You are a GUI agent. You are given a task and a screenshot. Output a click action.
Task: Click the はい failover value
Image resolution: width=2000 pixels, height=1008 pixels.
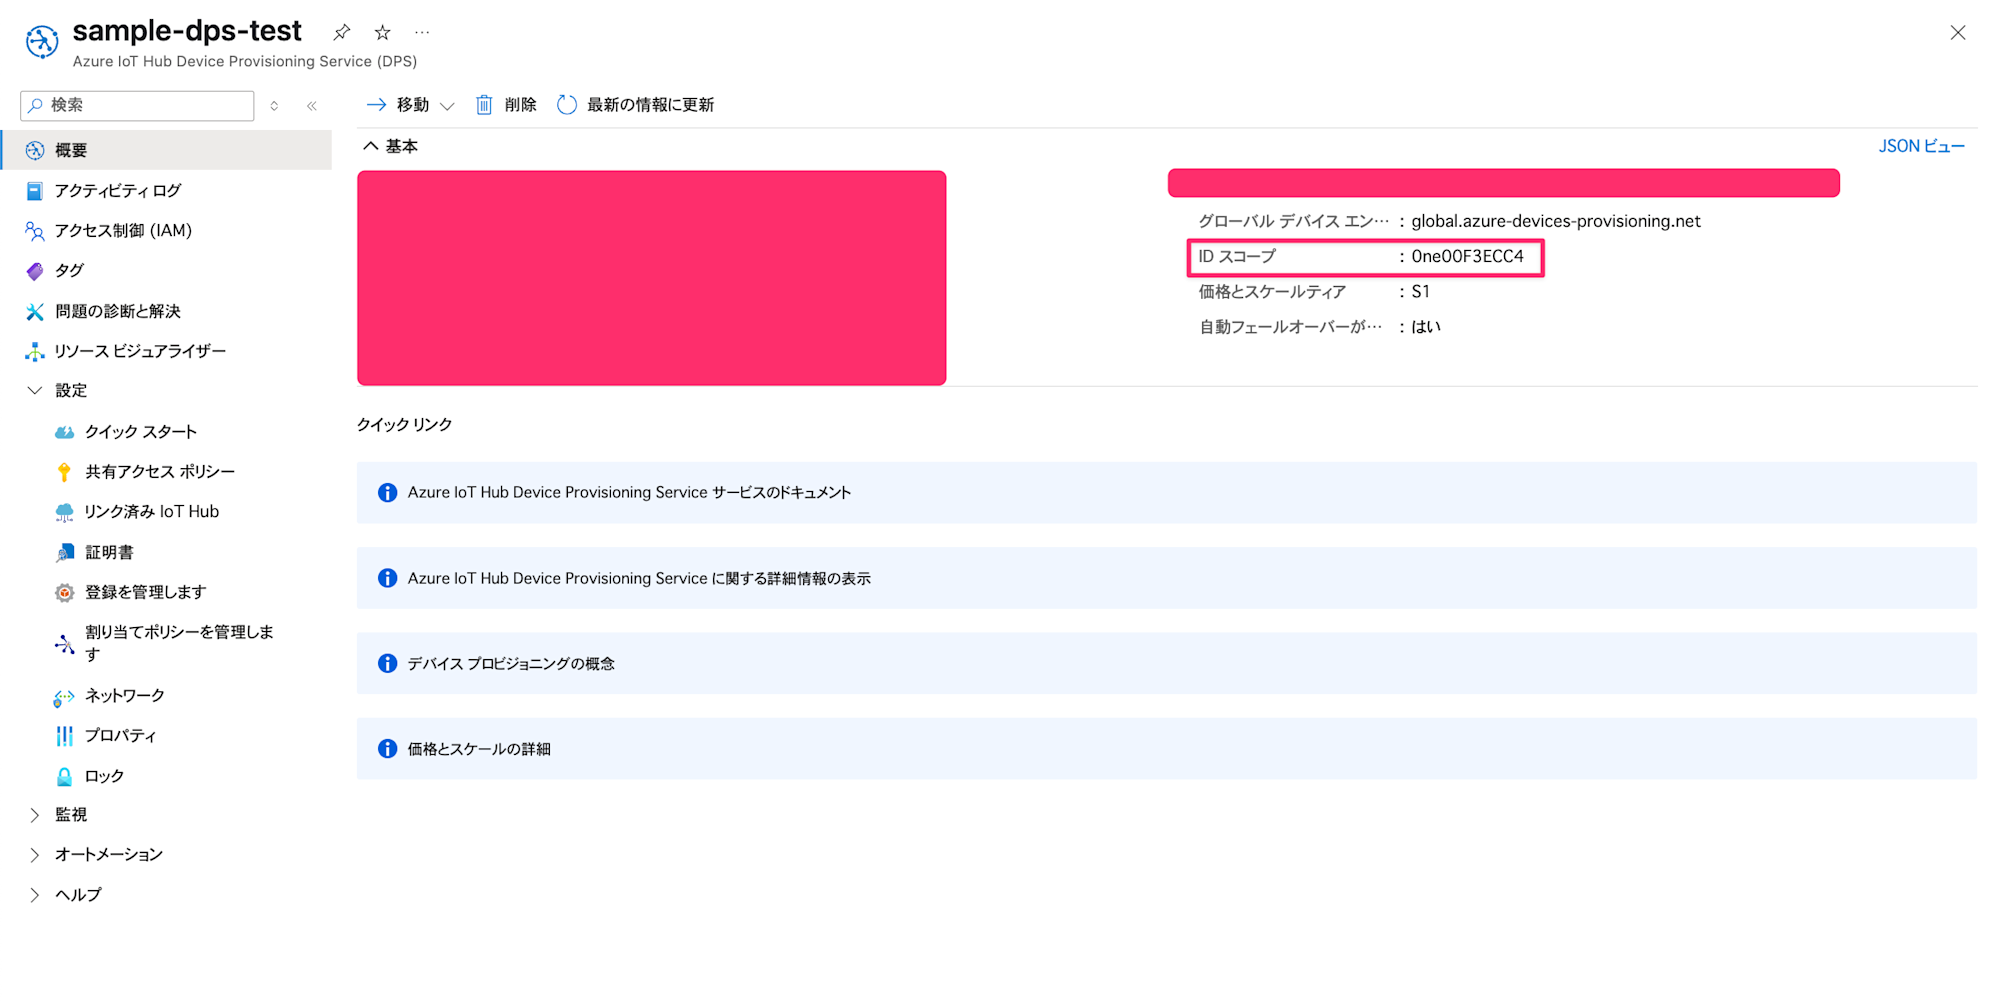[1425, 327]
